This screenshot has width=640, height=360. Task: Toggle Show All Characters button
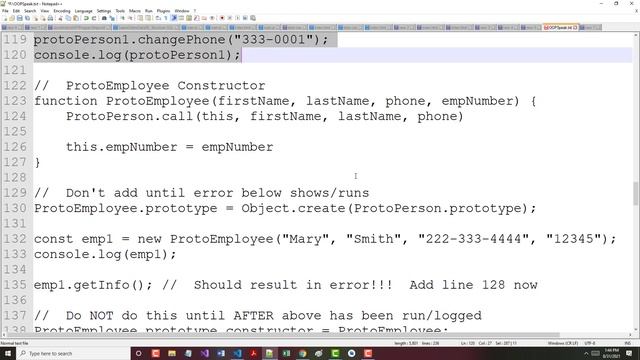click(166, 18)
